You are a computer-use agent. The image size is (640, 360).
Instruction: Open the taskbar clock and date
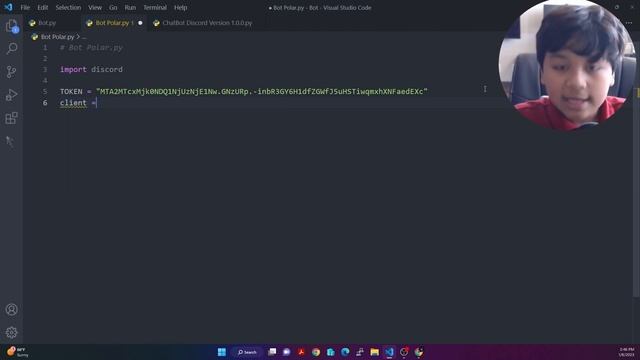[627, 352]
